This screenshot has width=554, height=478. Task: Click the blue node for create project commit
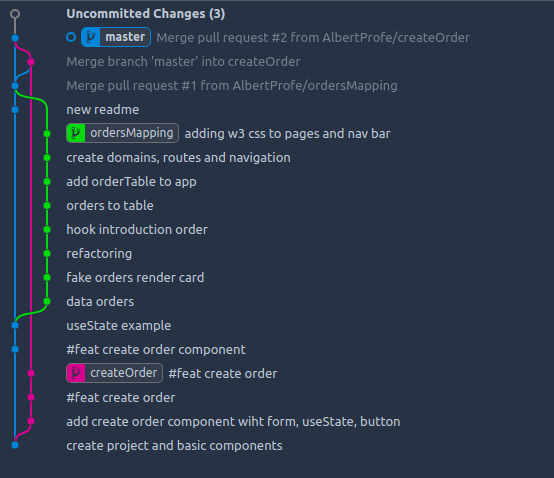coord(15,445)
